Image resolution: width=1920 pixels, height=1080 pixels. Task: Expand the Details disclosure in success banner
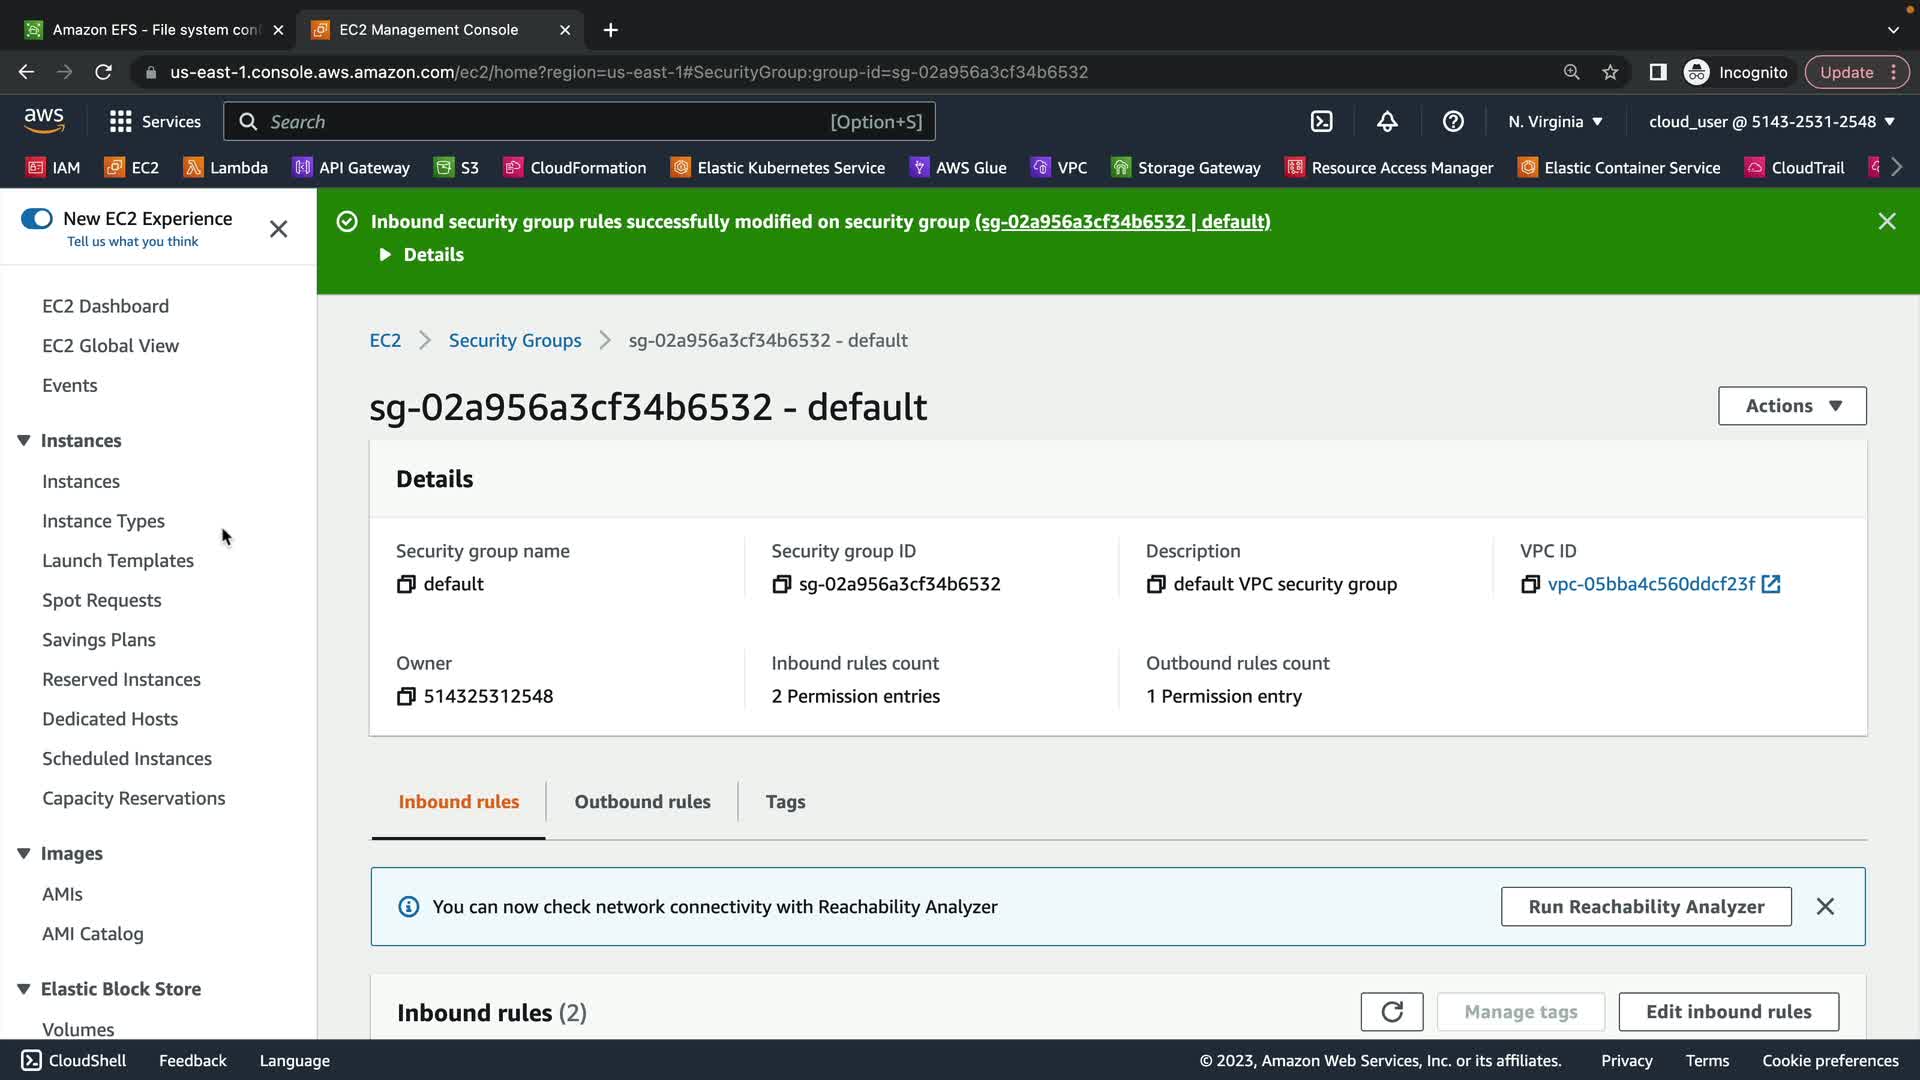coord(386,255)
